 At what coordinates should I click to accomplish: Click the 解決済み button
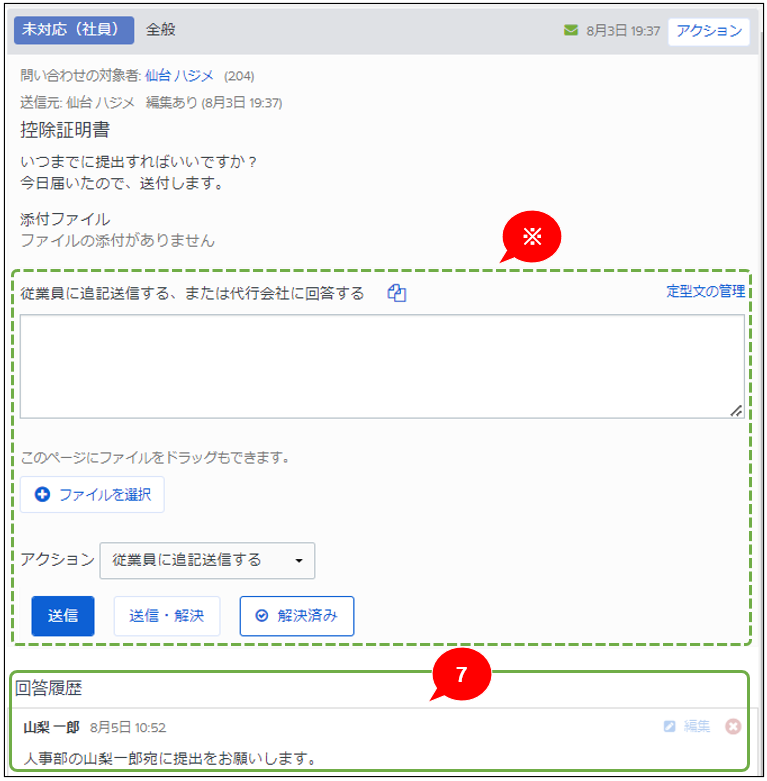pyautogui.click(x=297, y=616)
